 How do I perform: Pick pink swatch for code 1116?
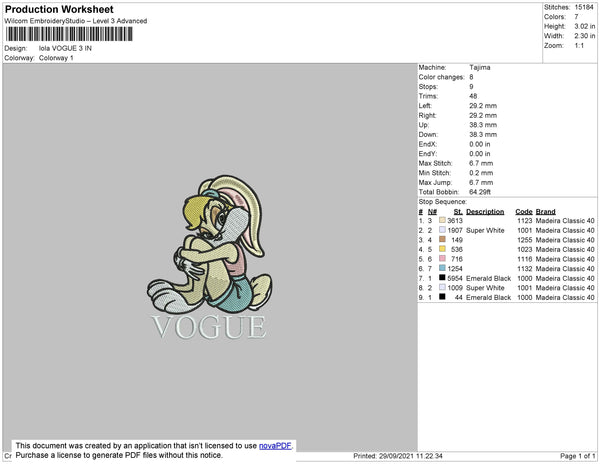pyautogui.click(x=442, y=258)
